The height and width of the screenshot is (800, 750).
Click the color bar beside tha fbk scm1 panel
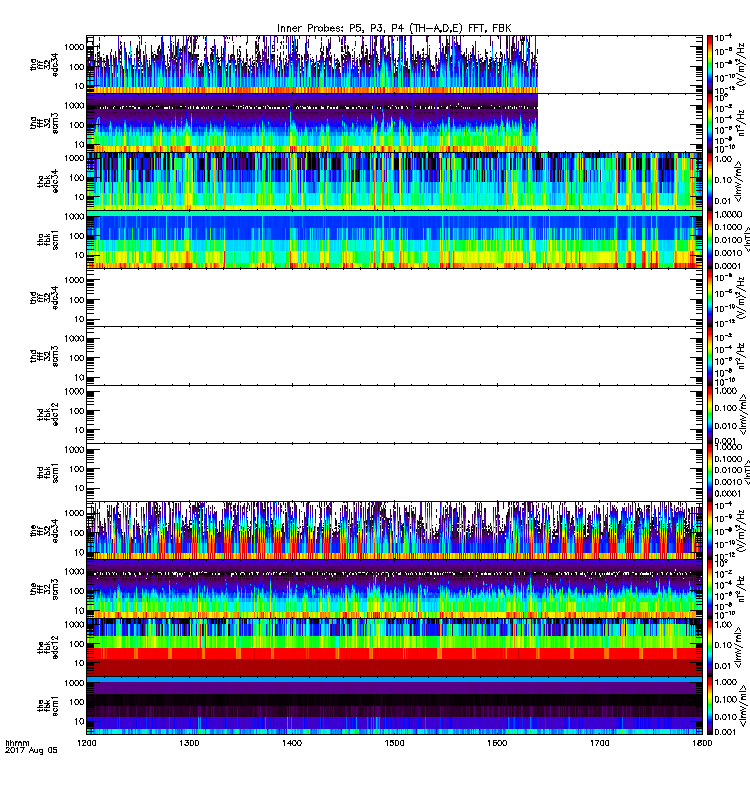(709, 239)
